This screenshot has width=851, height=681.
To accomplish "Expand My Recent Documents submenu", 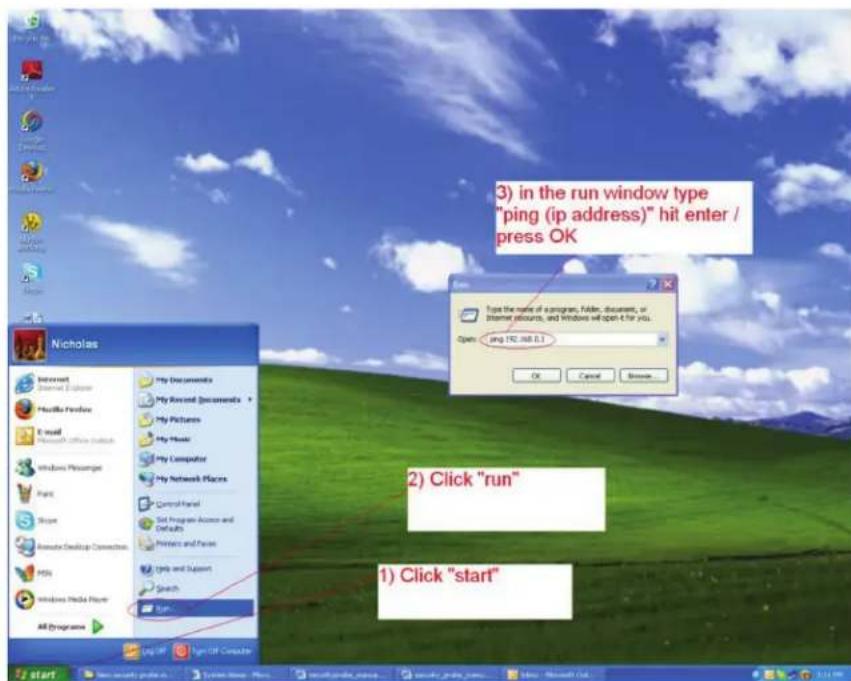I will (195, 400).
